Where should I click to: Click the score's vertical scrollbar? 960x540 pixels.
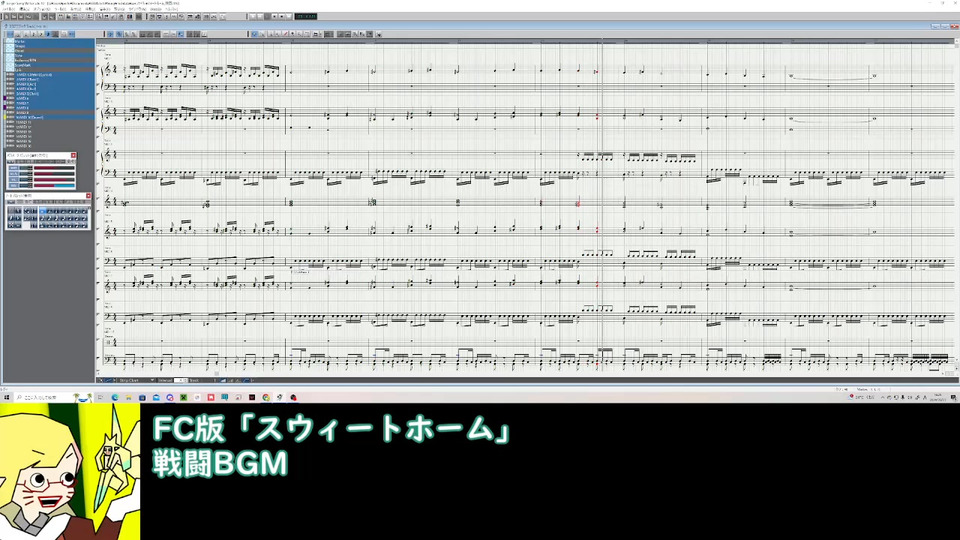(x=956, y=208)
